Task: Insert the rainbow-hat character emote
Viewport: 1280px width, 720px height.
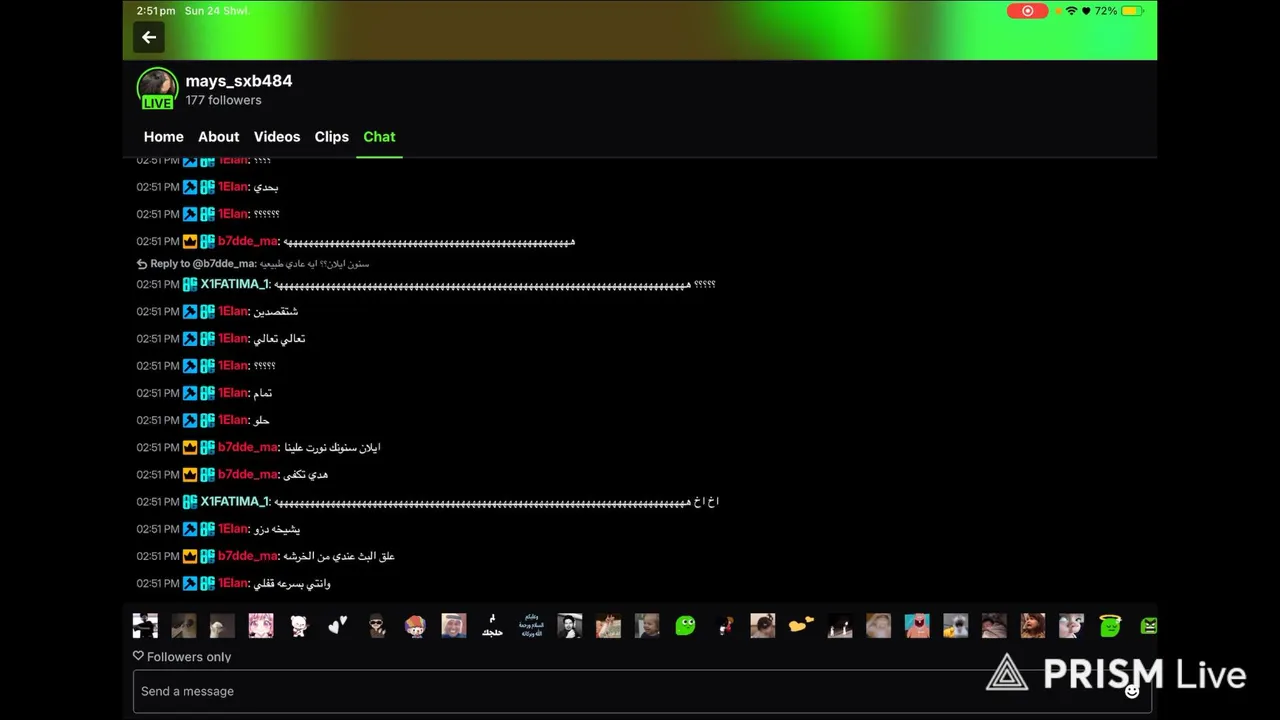Action: click(x=415, y=626)
